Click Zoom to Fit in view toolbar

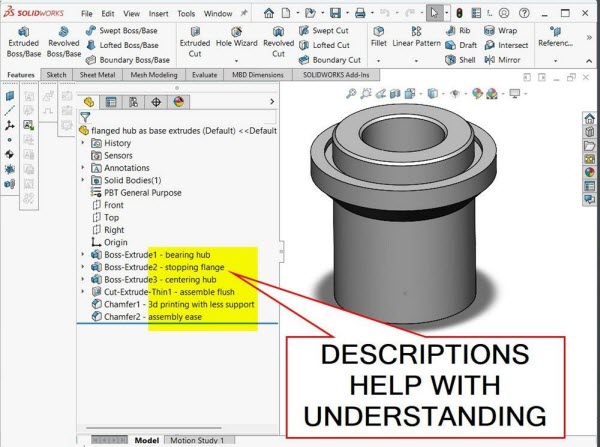351,93
